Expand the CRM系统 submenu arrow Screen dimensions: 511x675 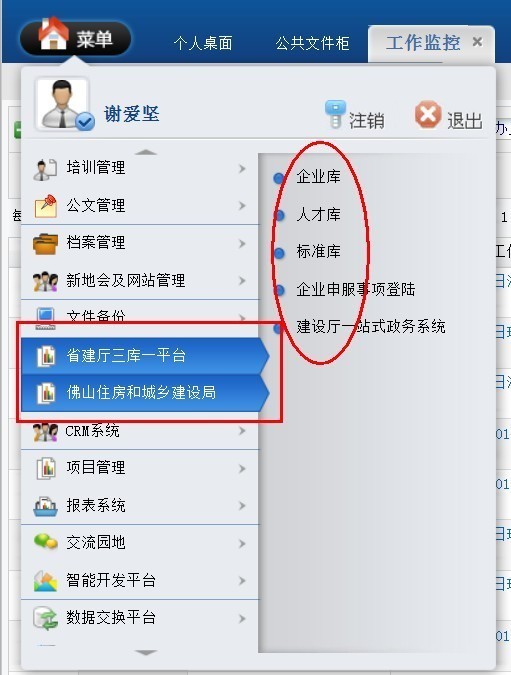click(x=242, y=430)
